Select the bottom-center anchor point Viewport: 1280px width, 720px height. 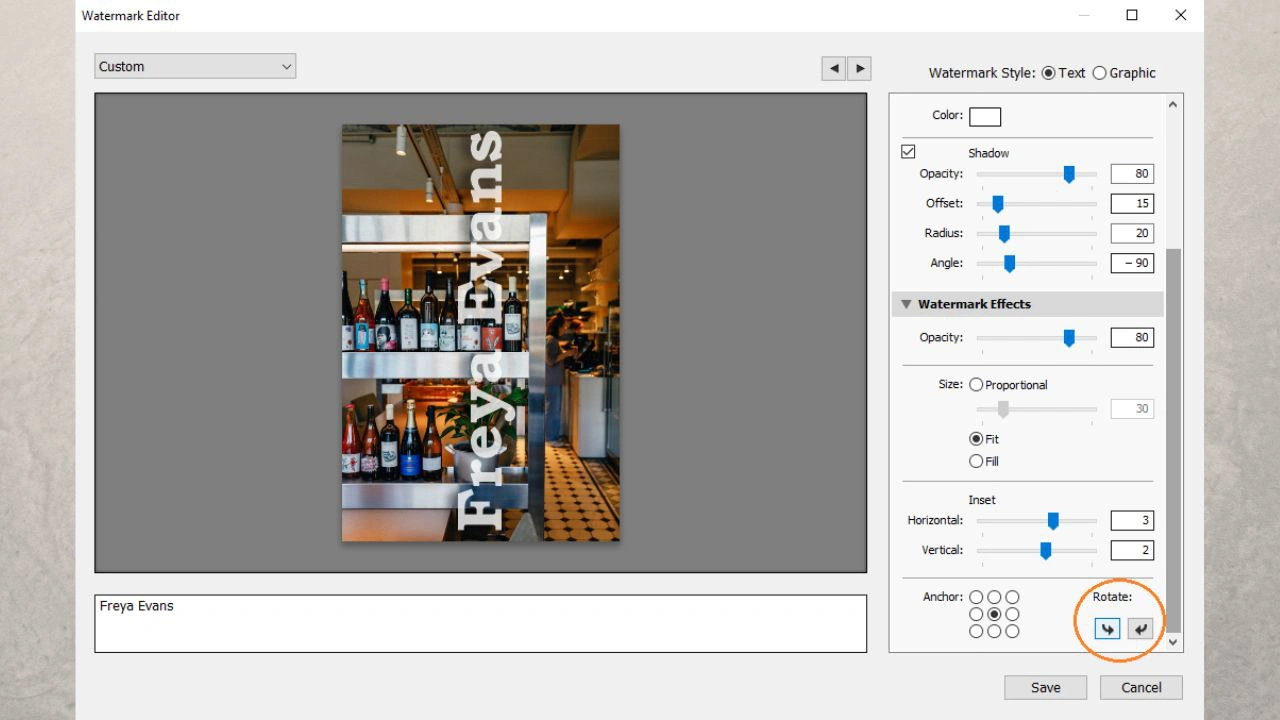(x=994, y=631)
